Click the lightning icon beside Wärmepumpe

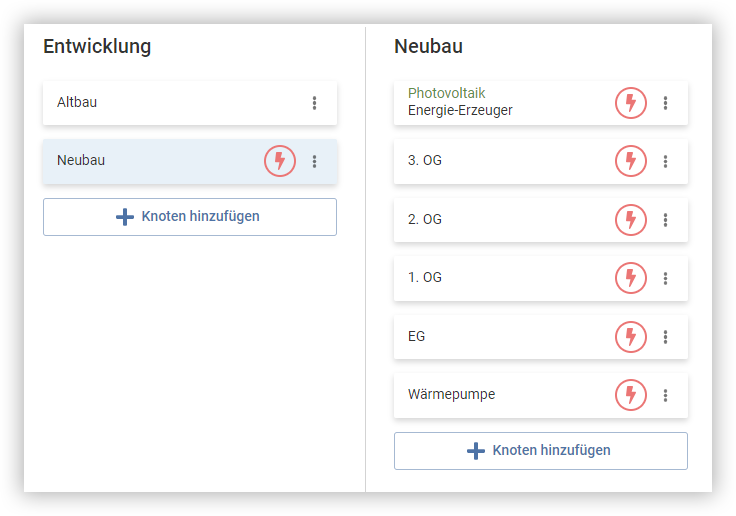tap(630, 395)
